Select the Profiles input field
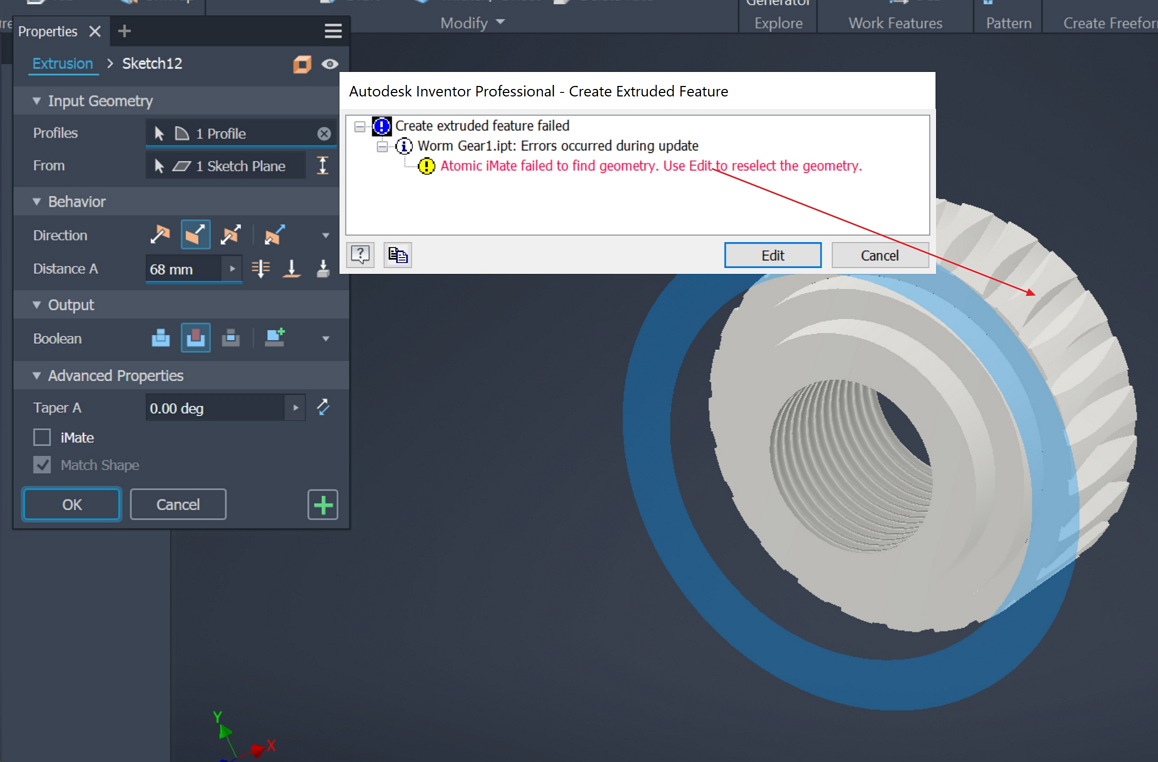 click(x=241, y=133)
